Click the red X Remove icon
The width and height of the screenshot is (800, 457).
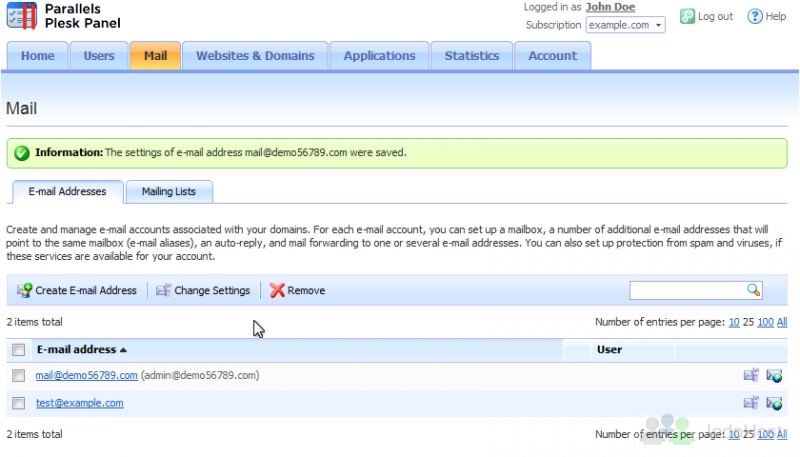[277, 290]
